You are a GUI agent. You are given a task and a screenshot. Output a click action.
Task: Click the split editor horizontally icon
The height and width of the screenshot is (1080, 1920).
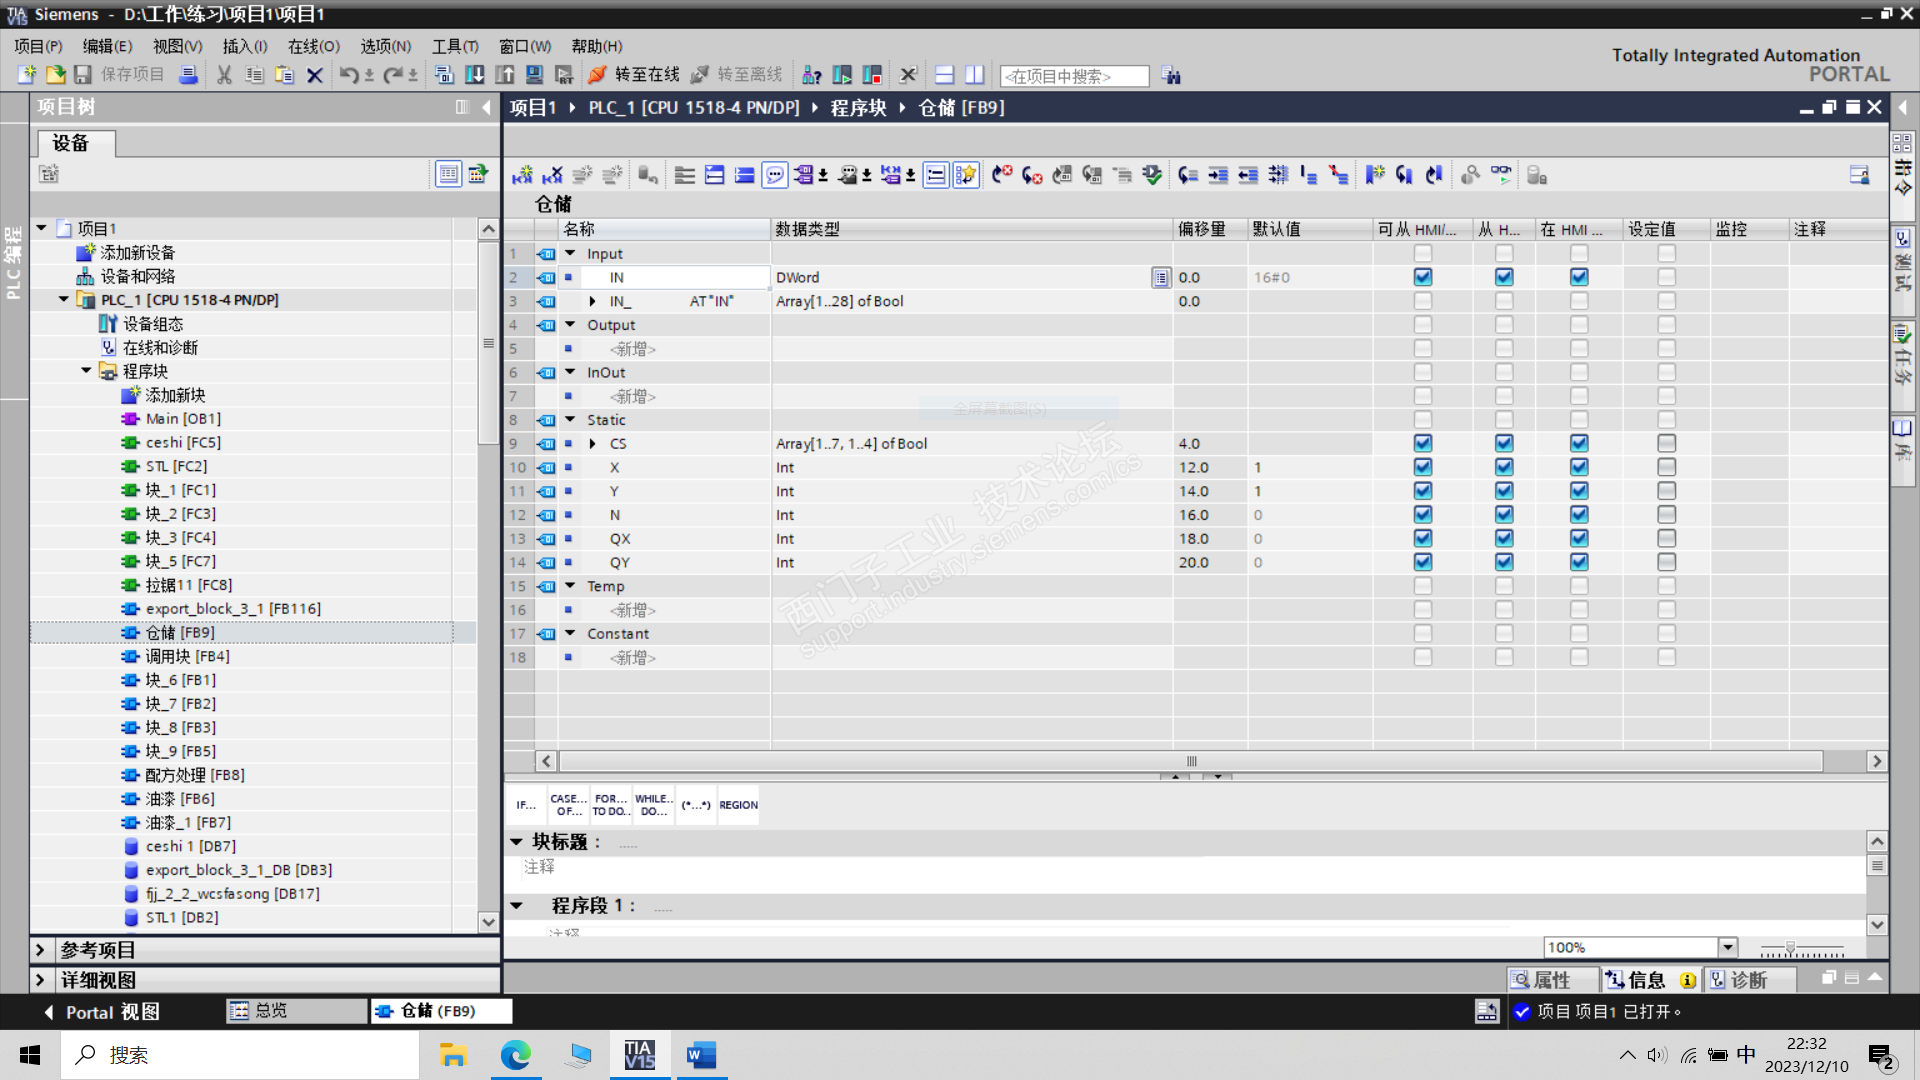click(x=944, y=75)
